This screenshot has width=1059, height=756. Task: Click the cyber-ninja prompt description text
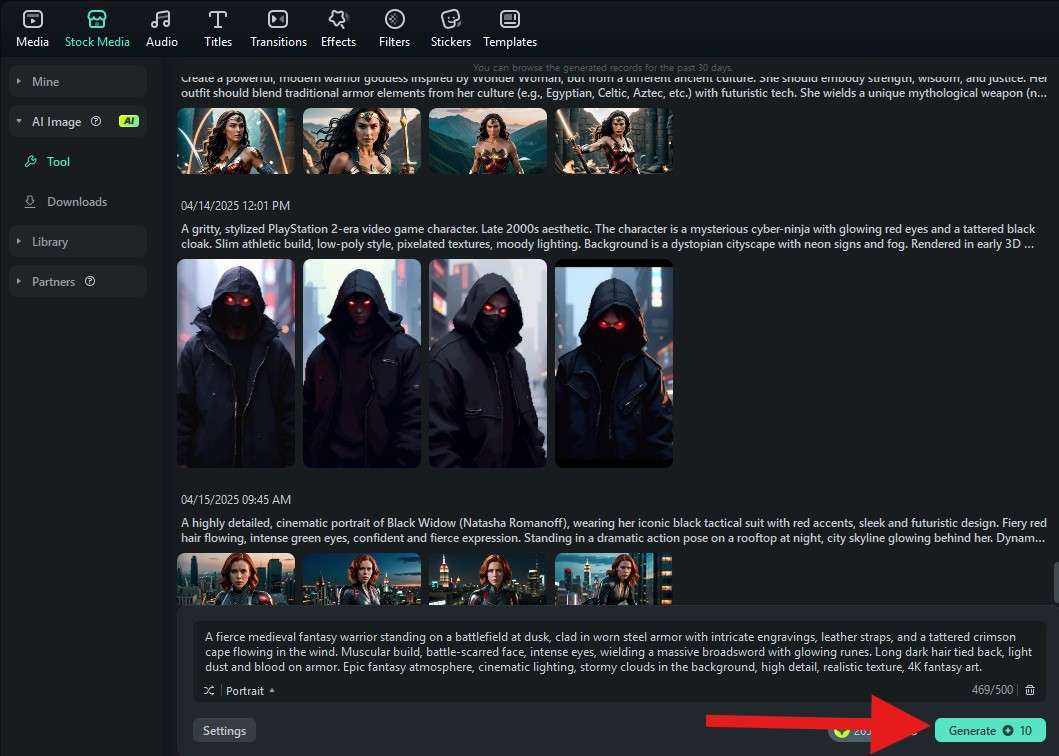[608, 236]
